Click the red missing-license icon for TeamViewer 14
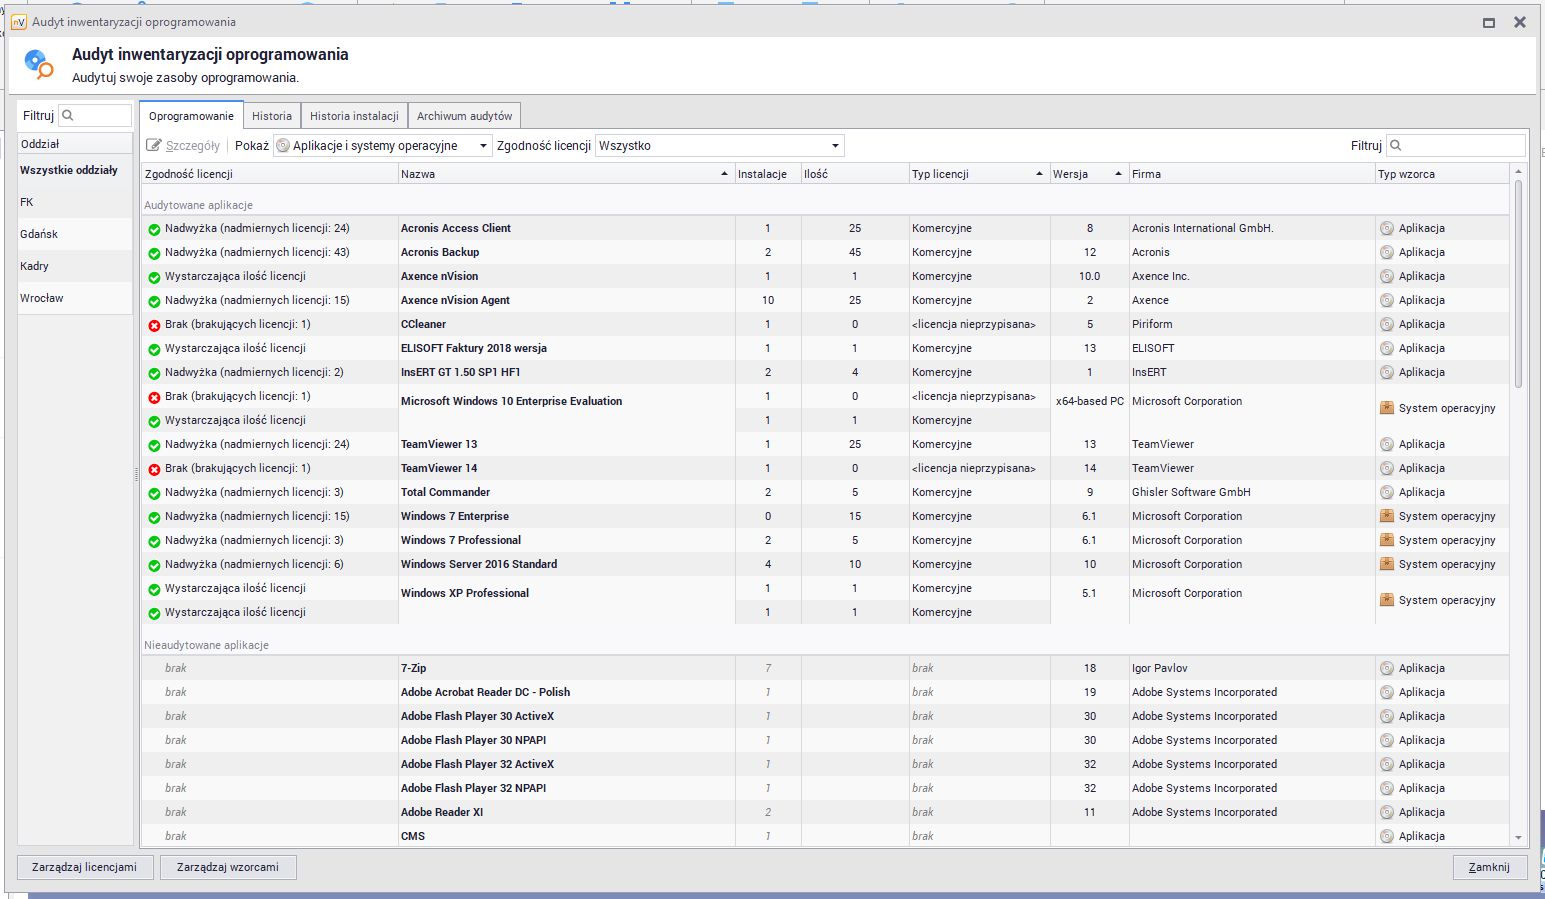 (154, 469)
